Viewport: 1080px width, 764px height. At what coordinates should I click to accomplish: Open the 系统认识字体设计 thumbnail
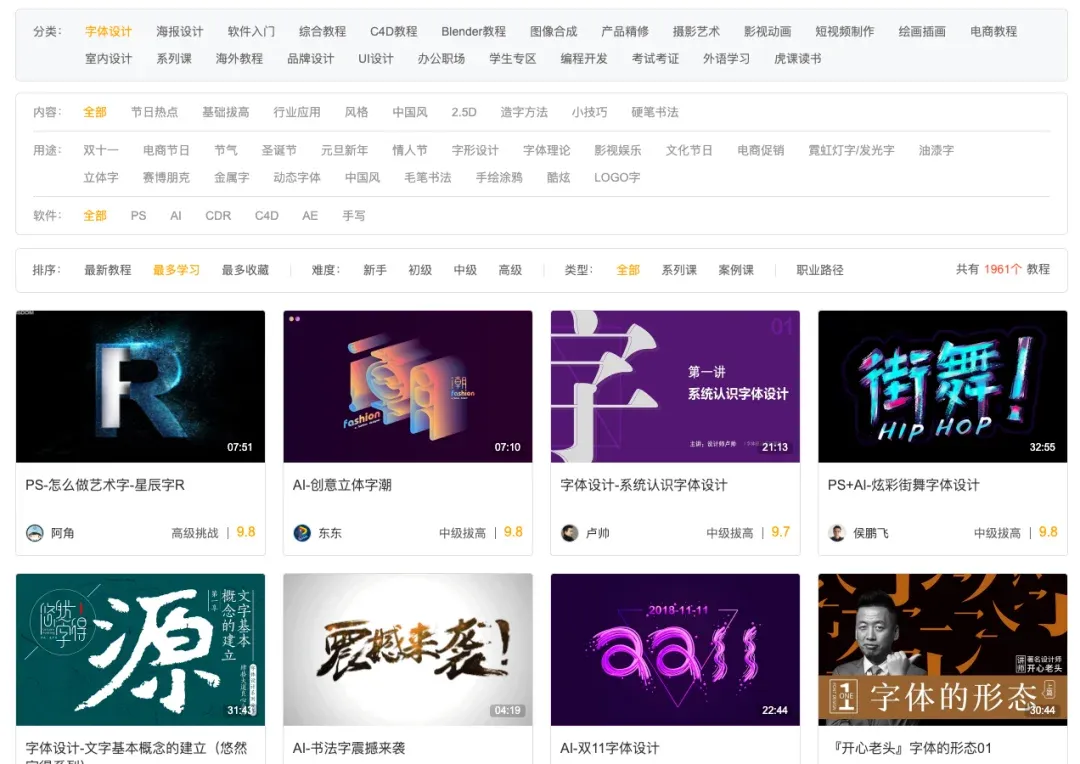[675, 386]
